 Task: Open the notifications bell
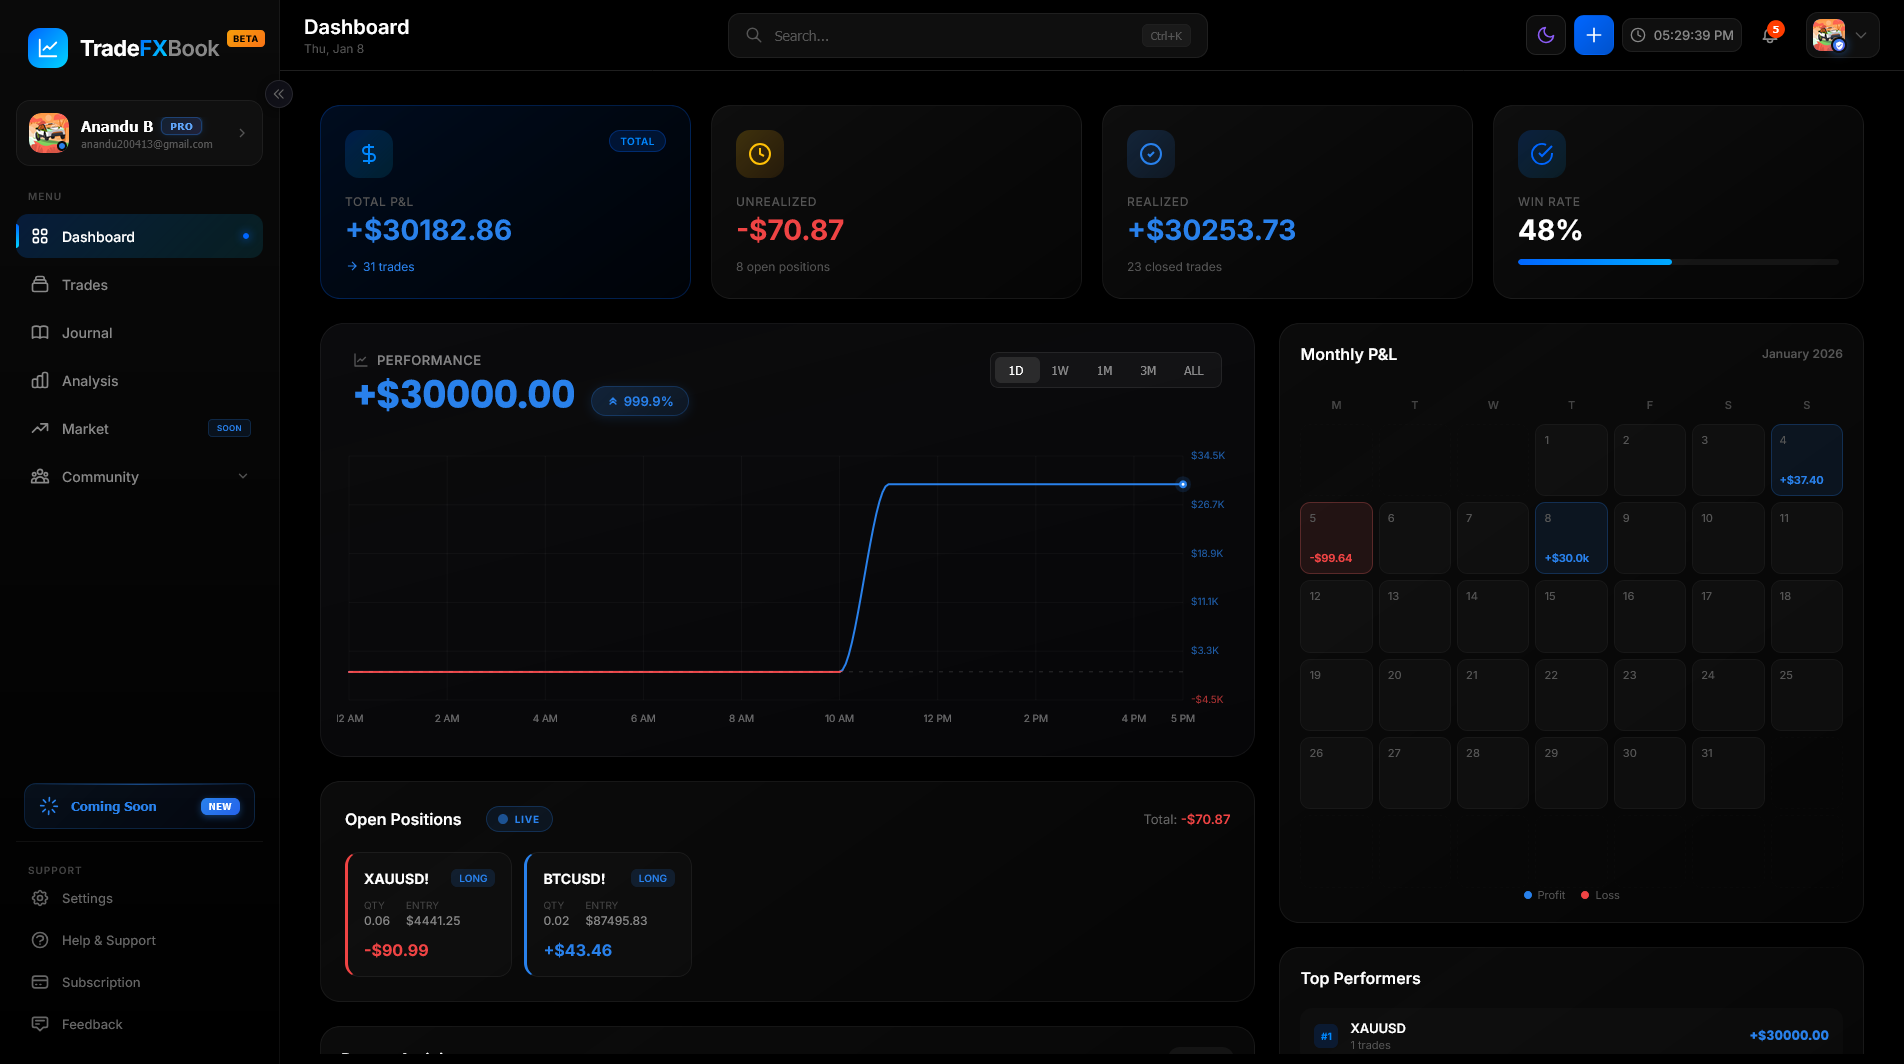point(1769,35)
